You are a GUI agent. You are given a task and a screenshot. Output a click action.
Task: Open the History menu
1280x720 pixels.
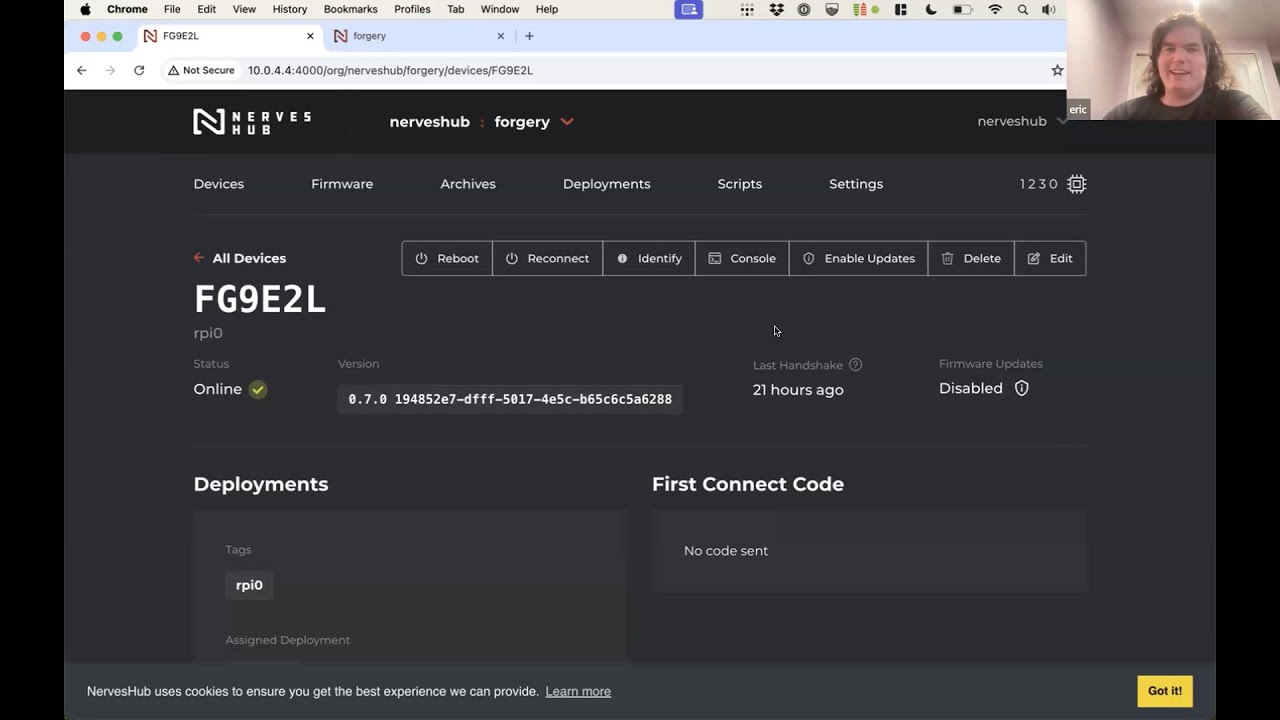coord(290,9)
